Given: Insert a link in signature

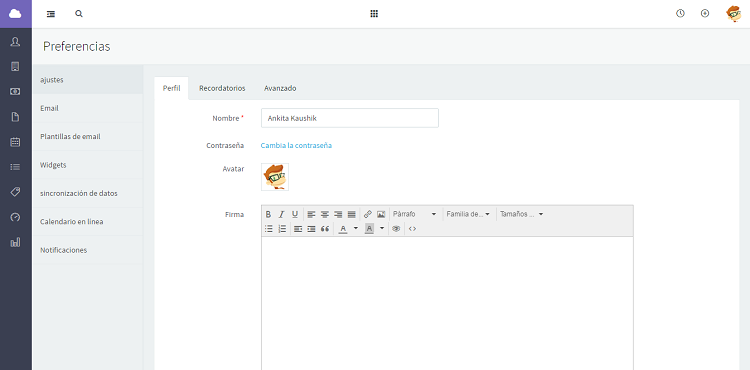Looking at the screenshot, I should pyautogui.click(x=368, y=214).
